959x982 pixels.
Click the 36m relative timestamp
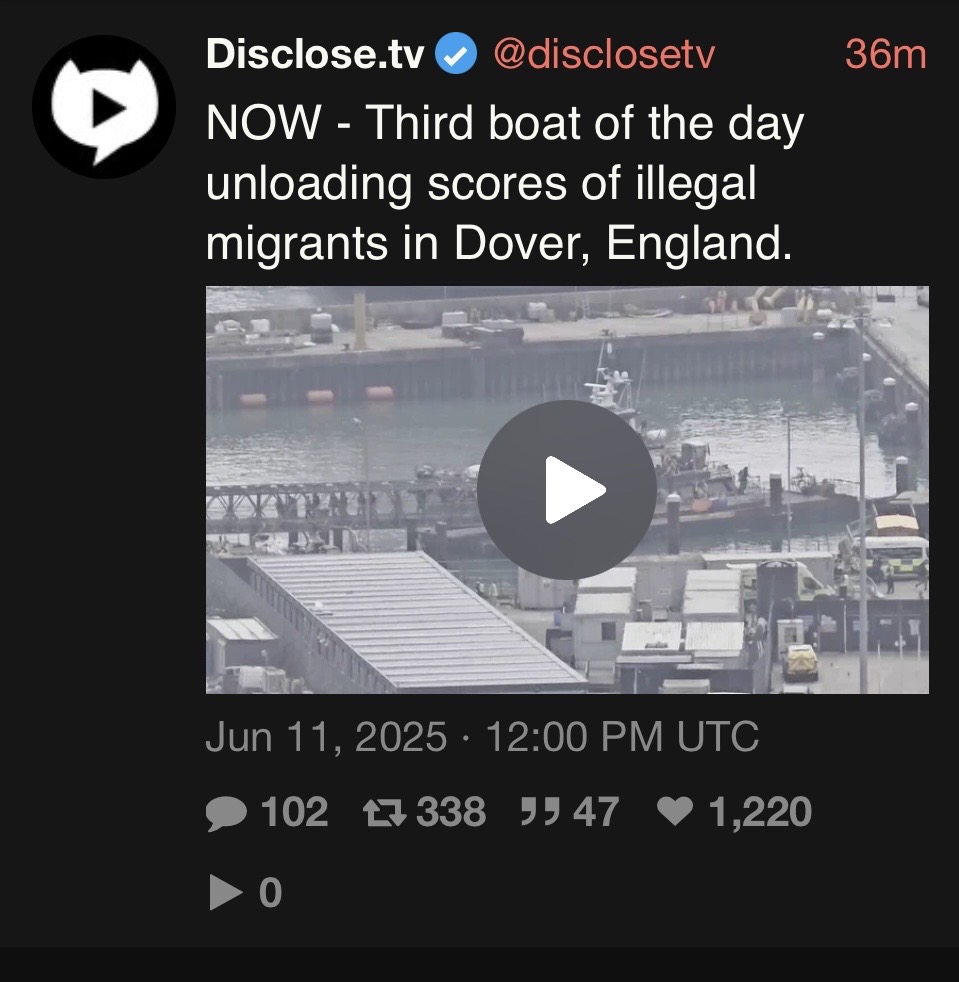pos(886,54)
